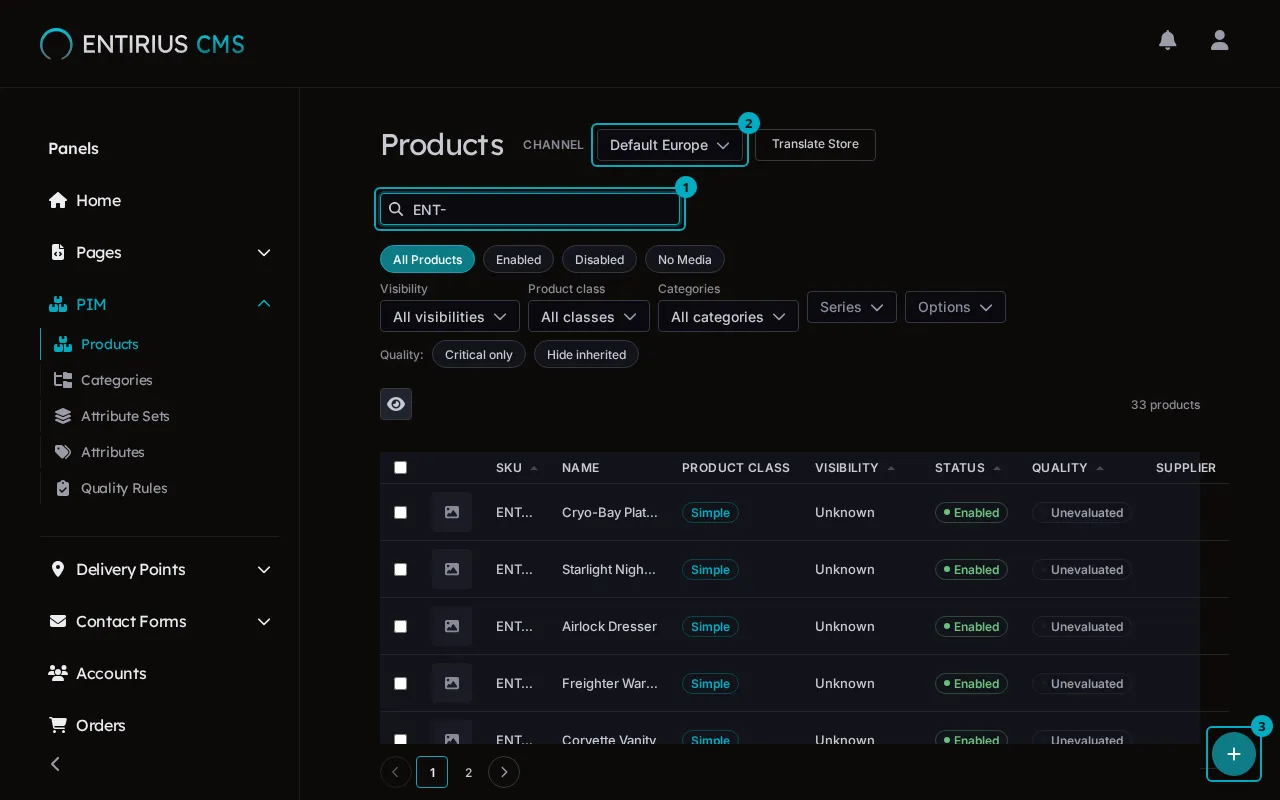Sort by the Status column
This screenshot has height=800, width=1280.
click(967, 467)
